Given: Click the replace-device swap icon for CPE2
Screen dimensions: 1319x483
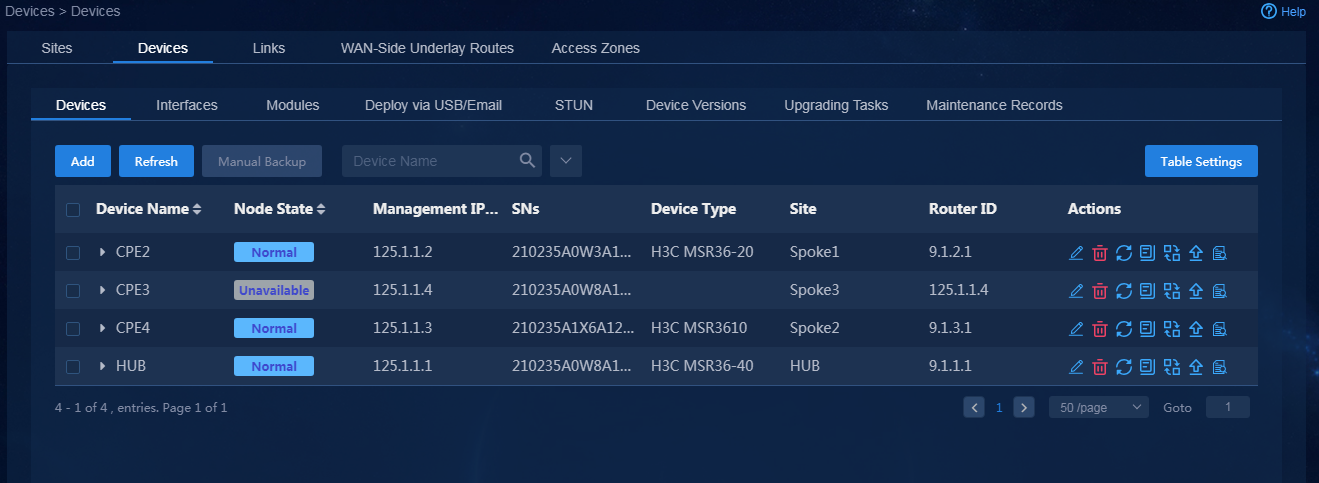Looking at the screenshot, I should tap(1172, 253).
